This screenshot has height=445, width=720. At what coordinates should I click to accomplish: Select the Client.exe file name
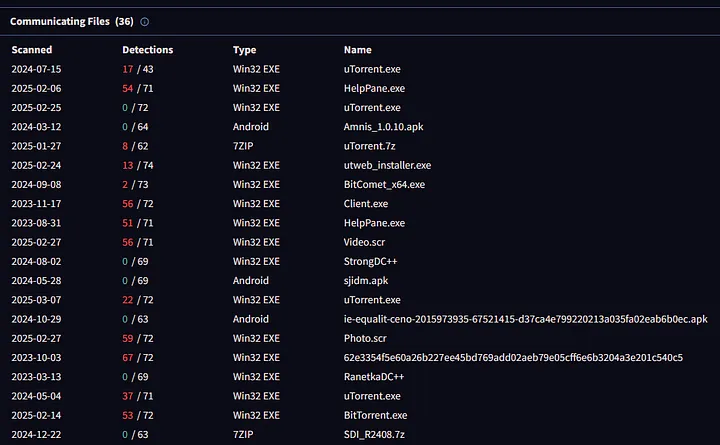click(366, 204)
